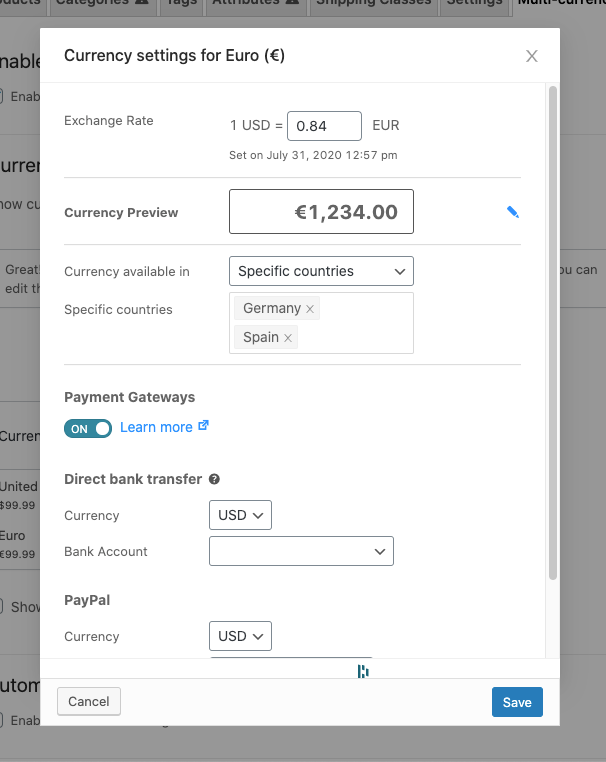Image resolution: width=606 pixels, height=762 pixels.
Task: Click the small icon below PayPal currency
Action: pos(363,671)
